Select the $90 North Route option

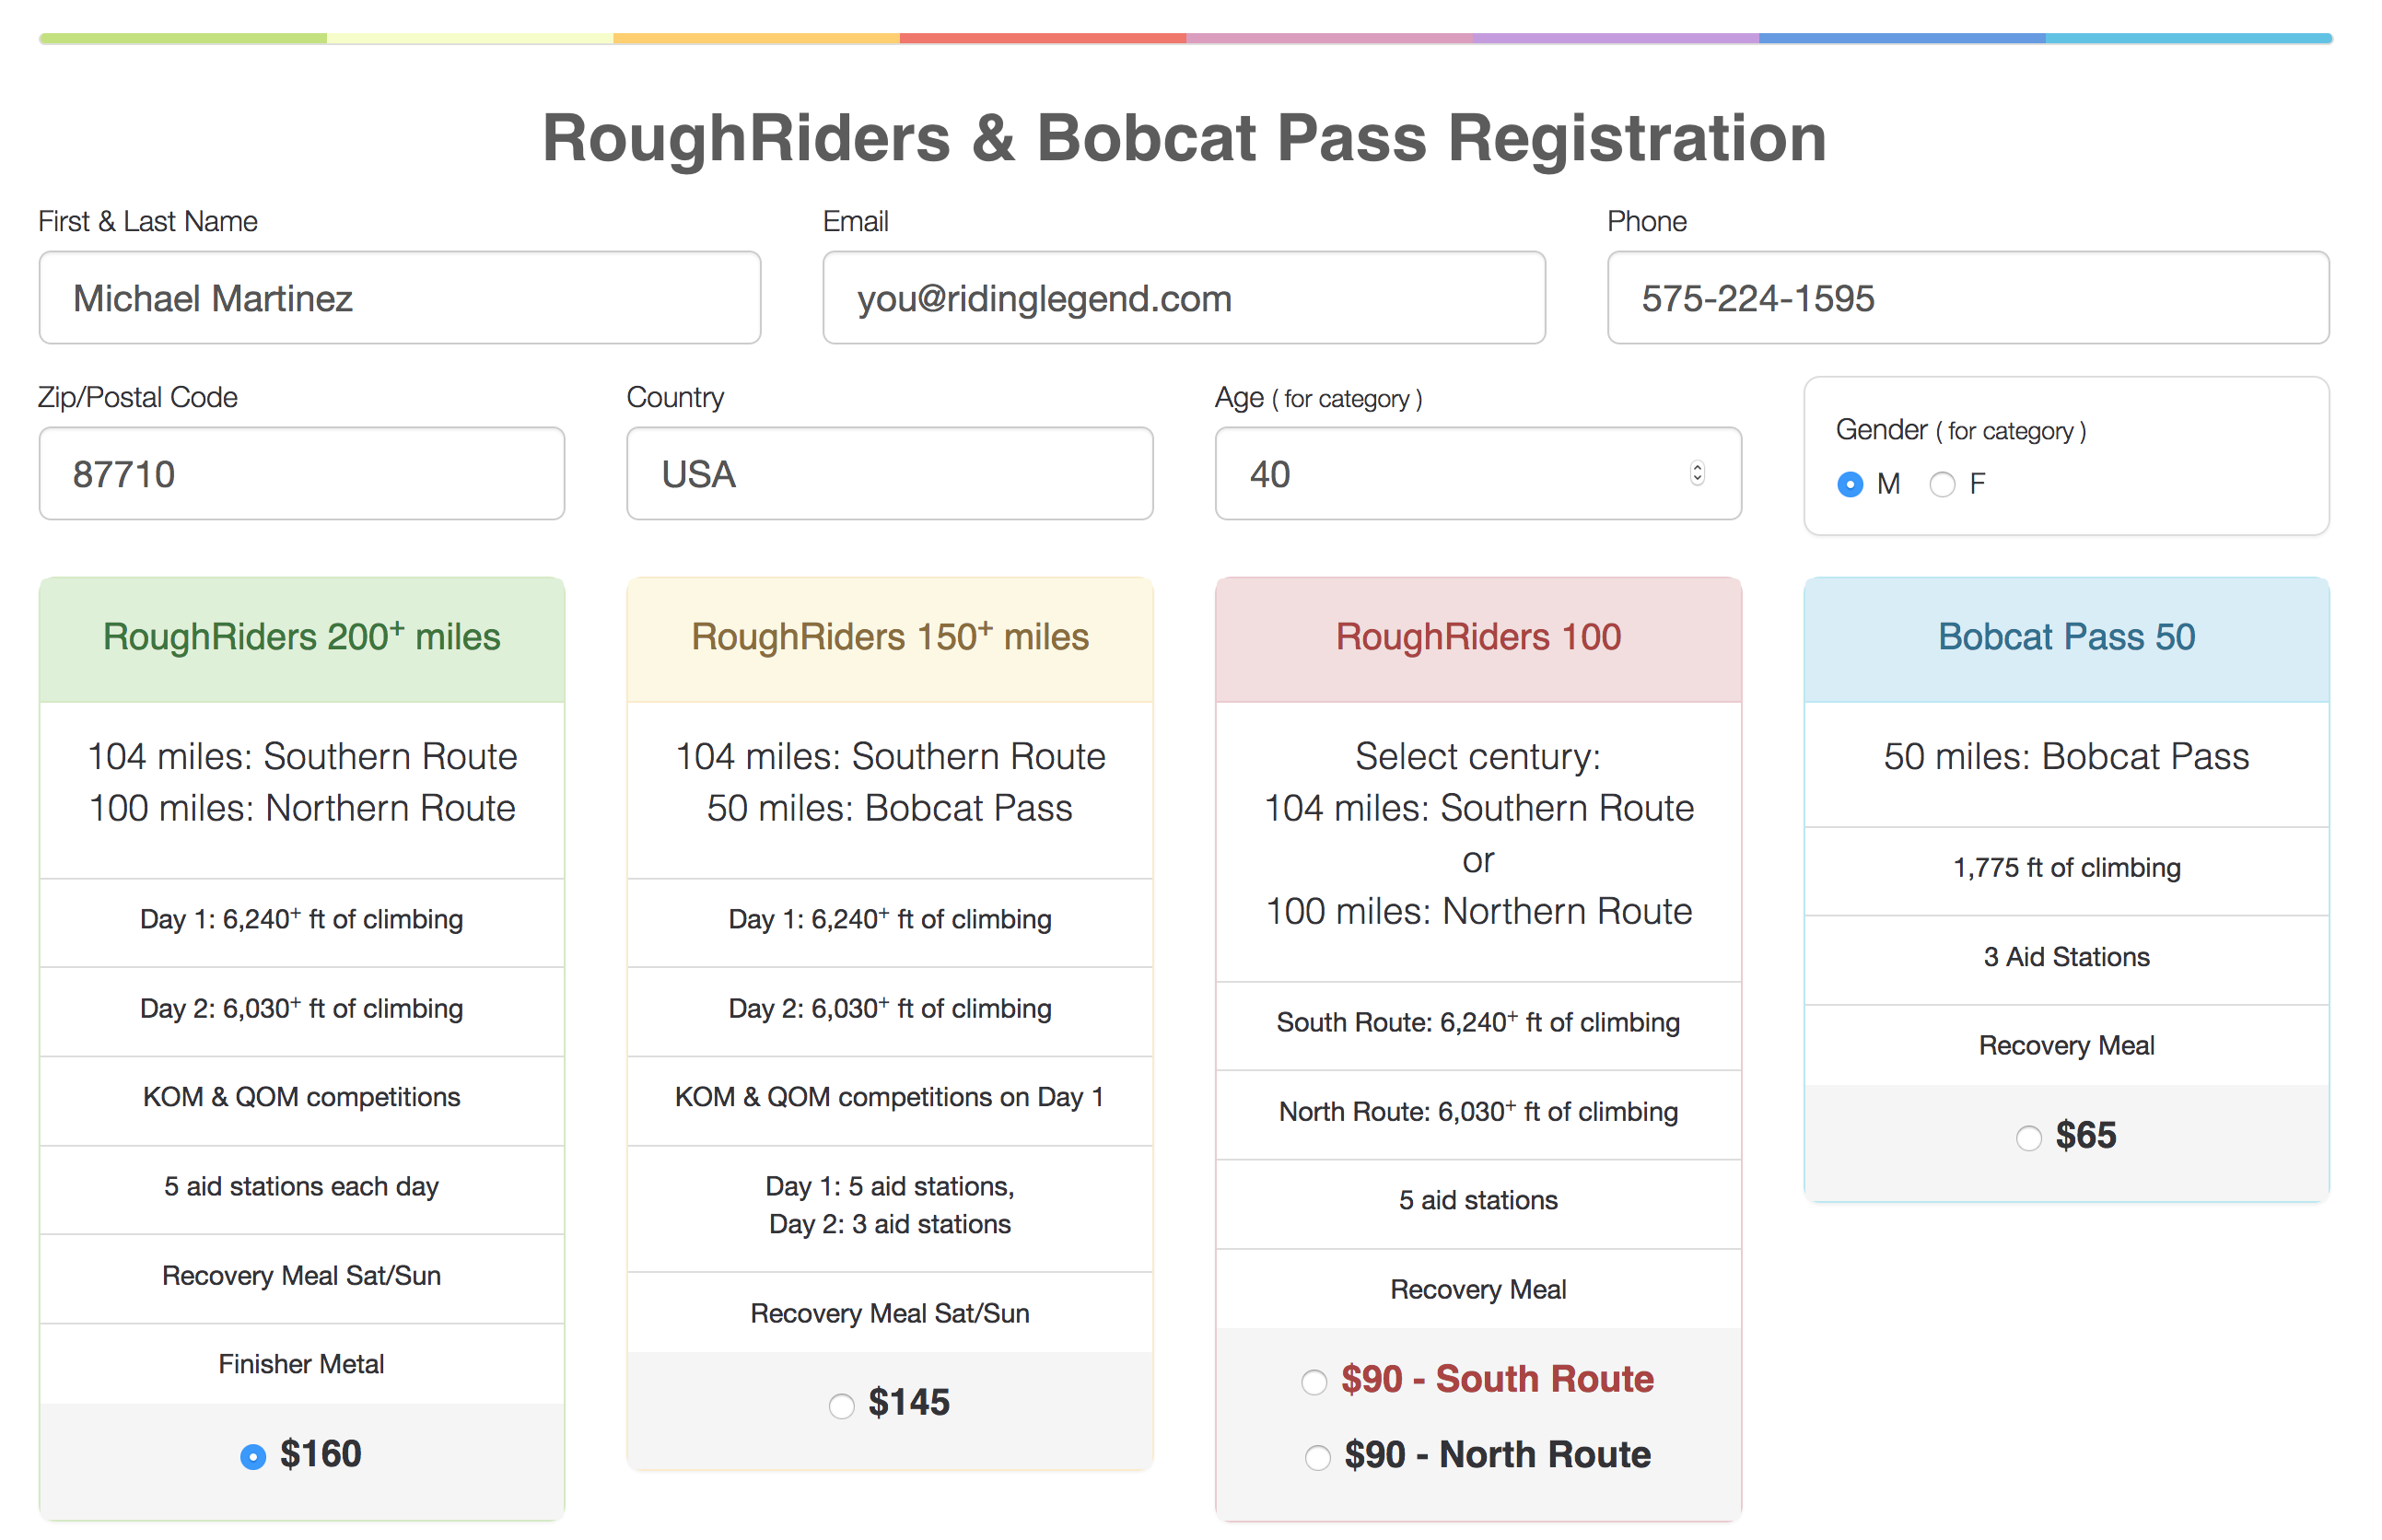coord(1317,1457)
